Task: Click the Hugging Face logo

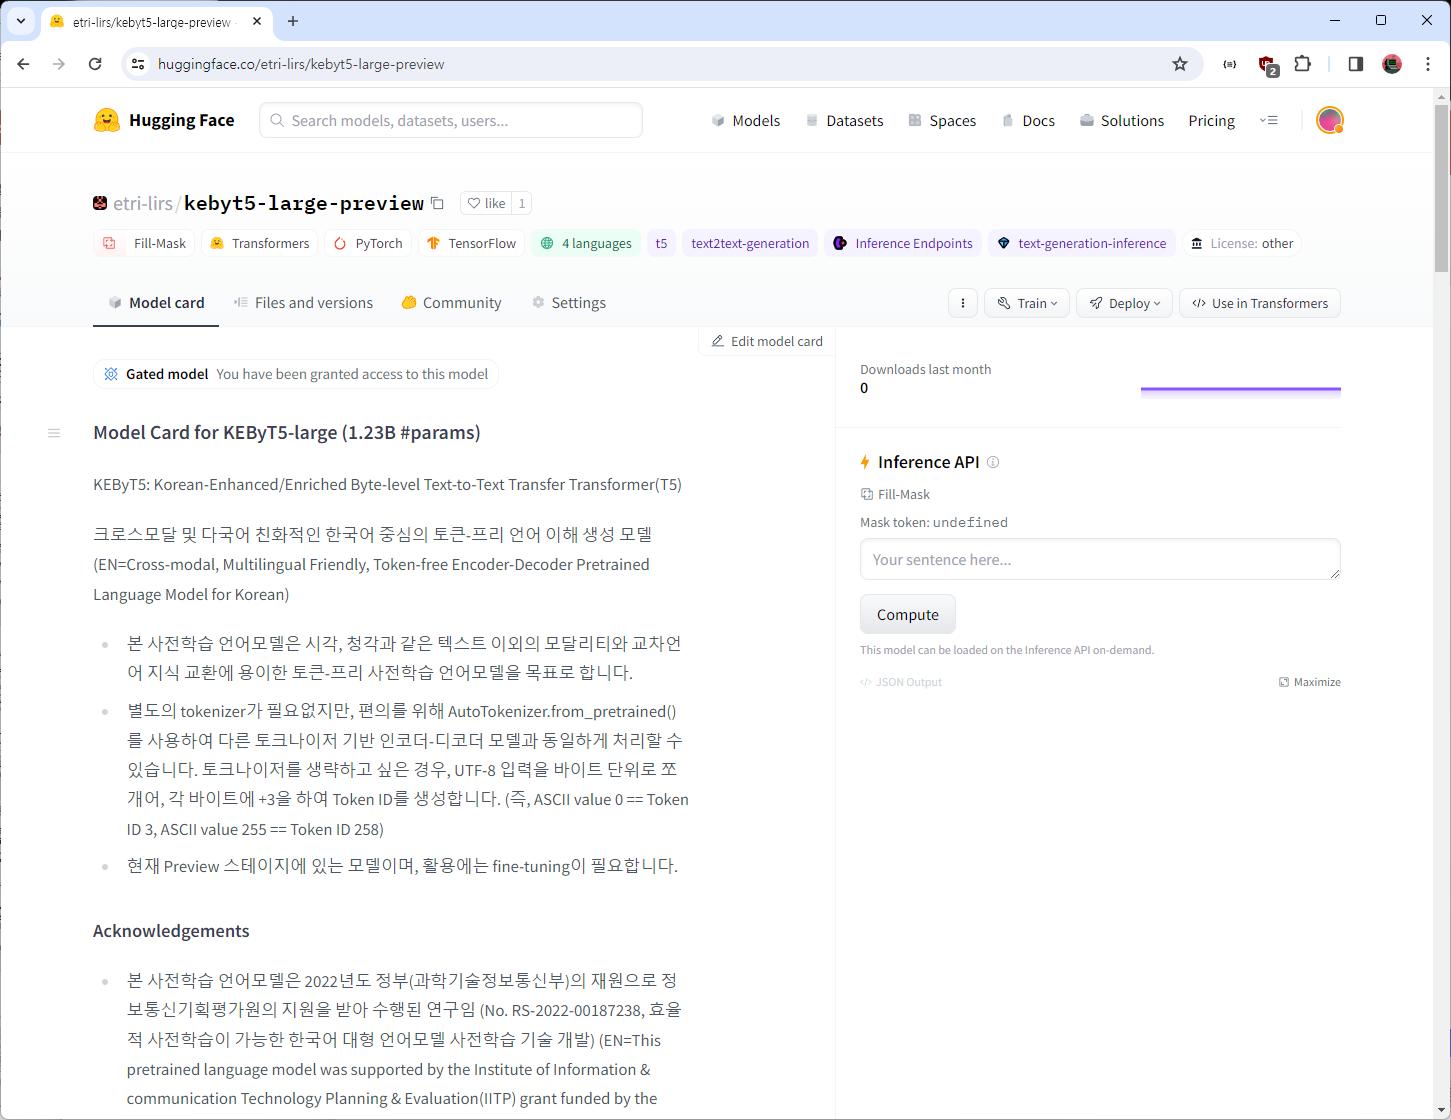Action: tap(164, 120)
